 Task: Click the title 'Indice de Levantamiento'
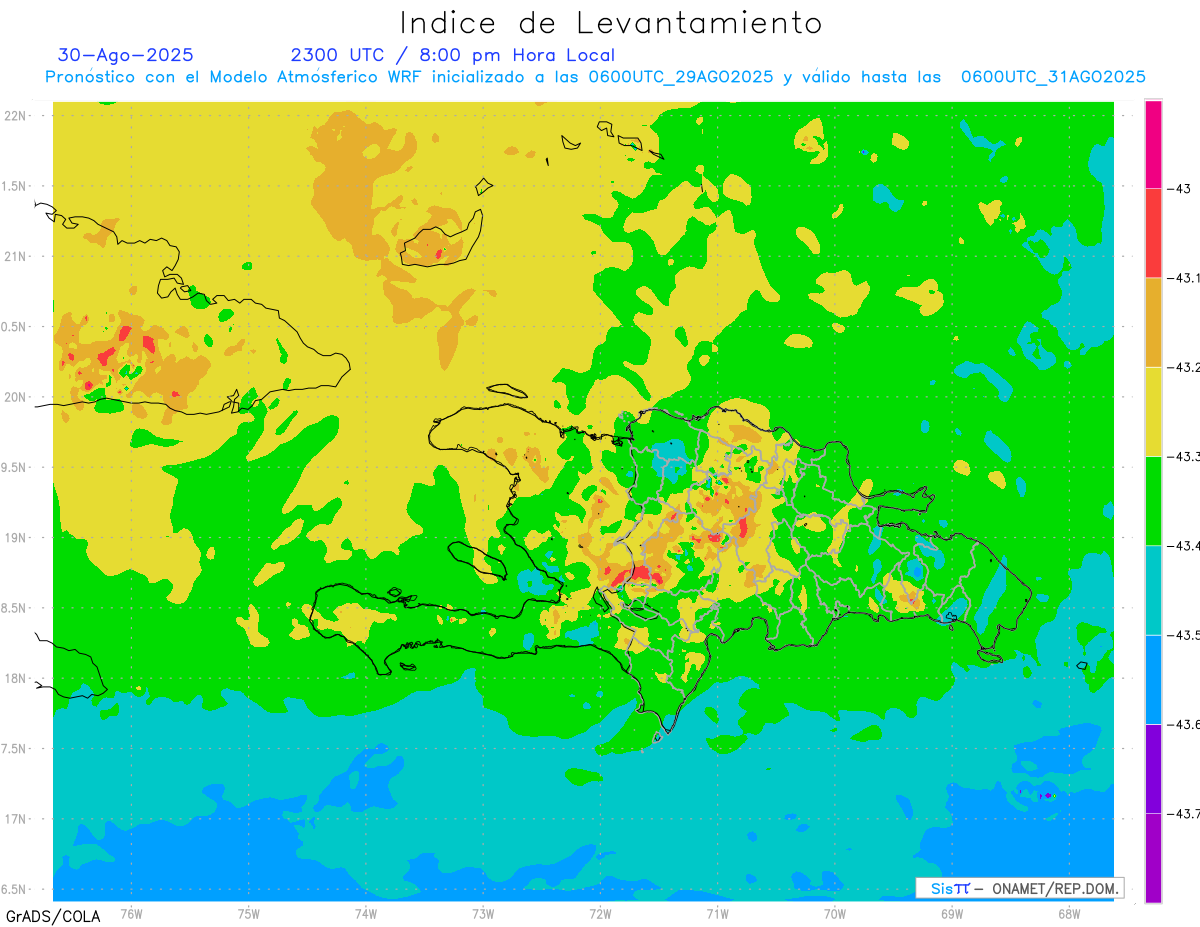click(611, 23)
